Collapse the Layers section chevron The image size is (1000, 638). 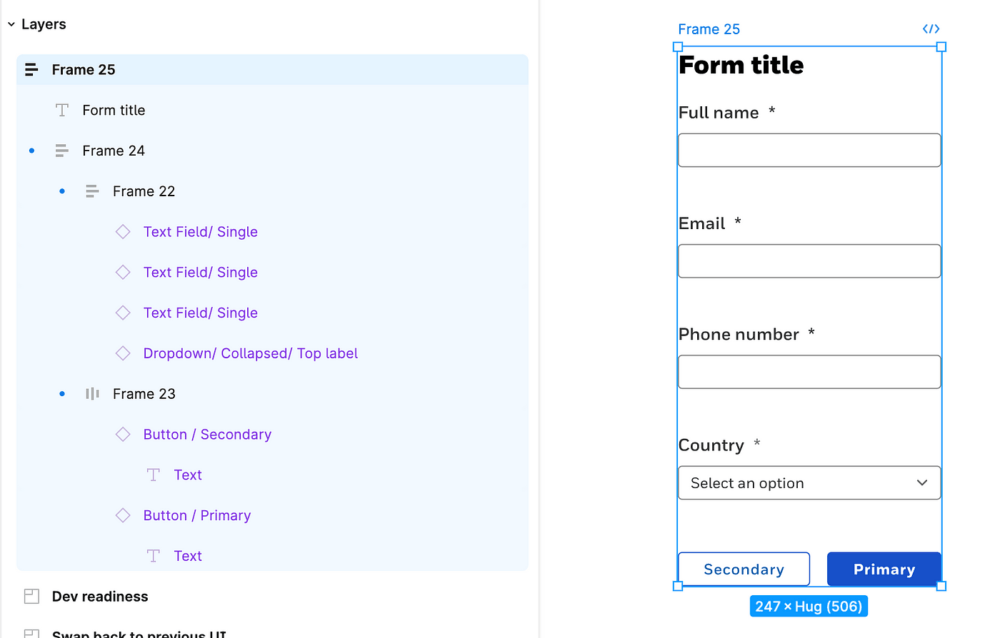[11, 24]
